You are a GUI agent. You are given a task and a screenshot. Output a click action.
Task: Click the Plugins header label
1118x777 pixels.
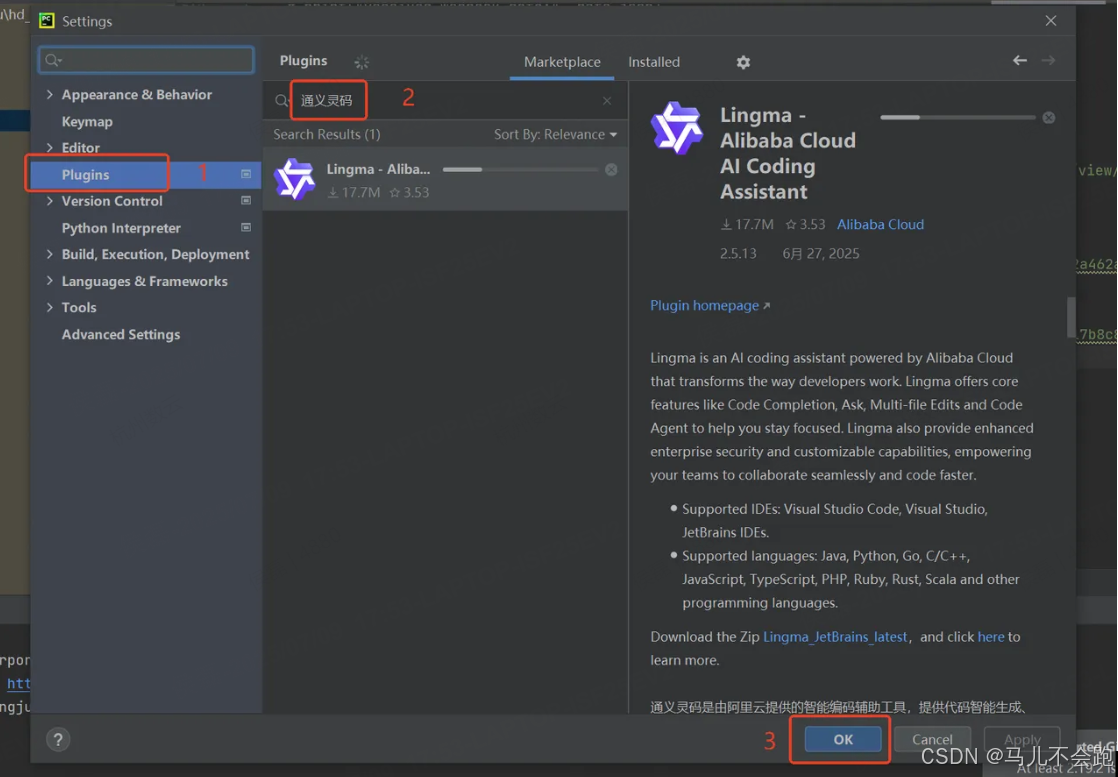click(303, 61)
